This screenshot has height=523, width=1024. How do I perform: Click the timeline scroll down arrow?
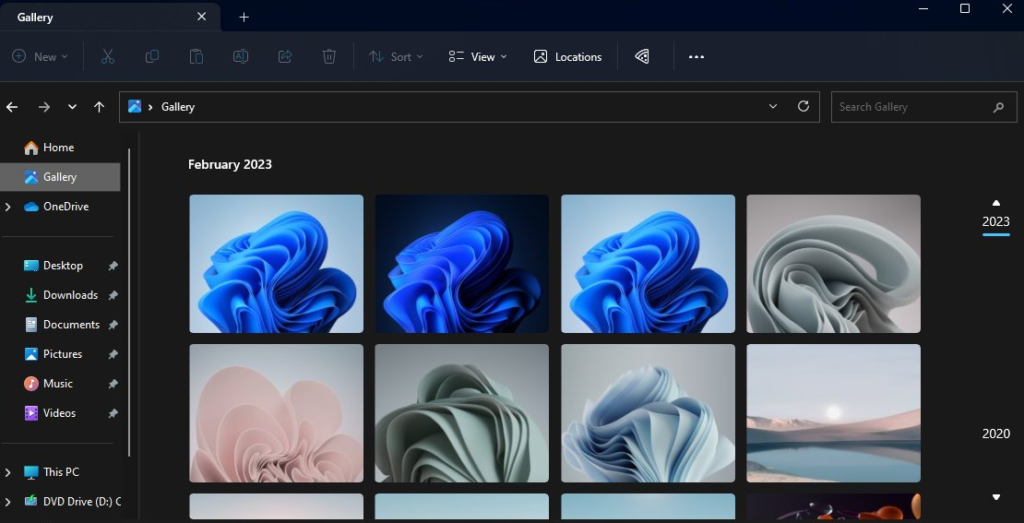pyautogui.click(x=996, y=498)
